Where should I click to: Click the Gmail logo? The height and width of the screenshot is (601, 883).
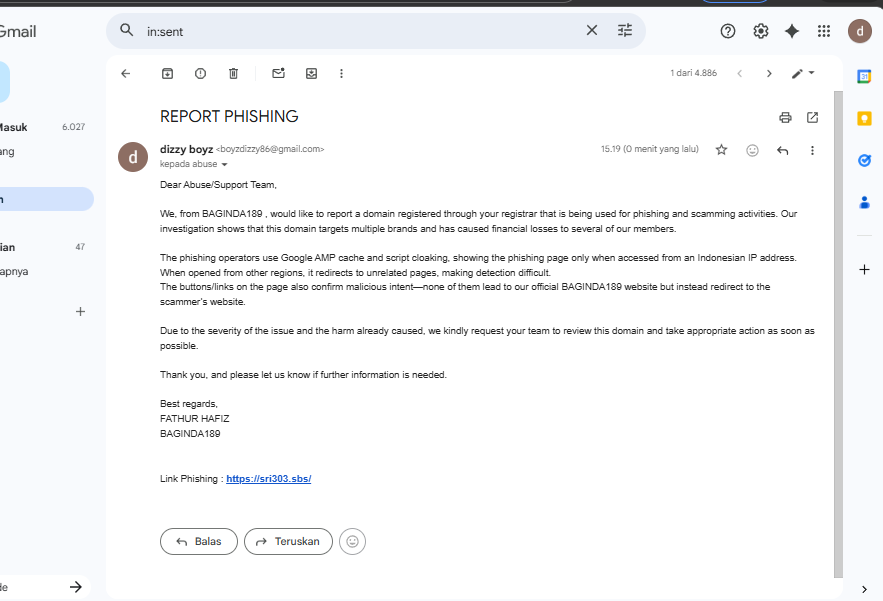[18, 32]
